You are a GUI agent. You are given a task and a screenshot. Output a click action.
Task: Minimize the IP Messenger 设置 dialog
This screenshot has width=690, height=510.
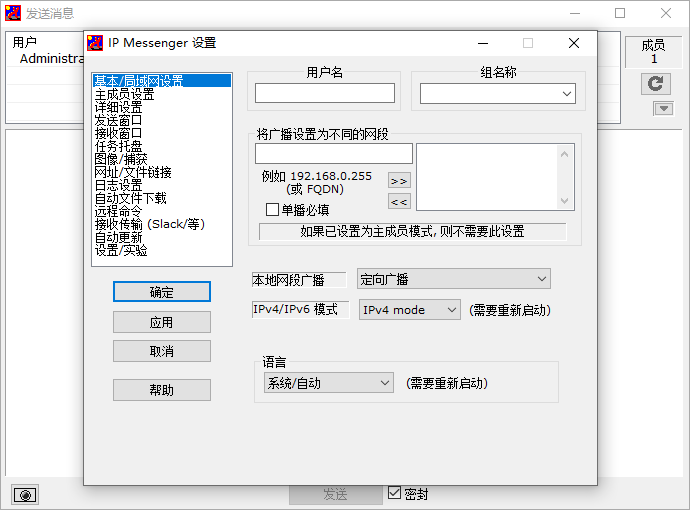click(x=483, y=43)
